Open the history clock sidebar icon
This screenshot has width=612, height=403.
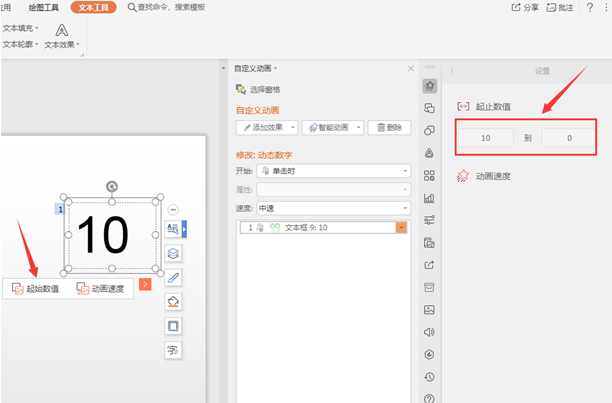click(x=429, y=377)
